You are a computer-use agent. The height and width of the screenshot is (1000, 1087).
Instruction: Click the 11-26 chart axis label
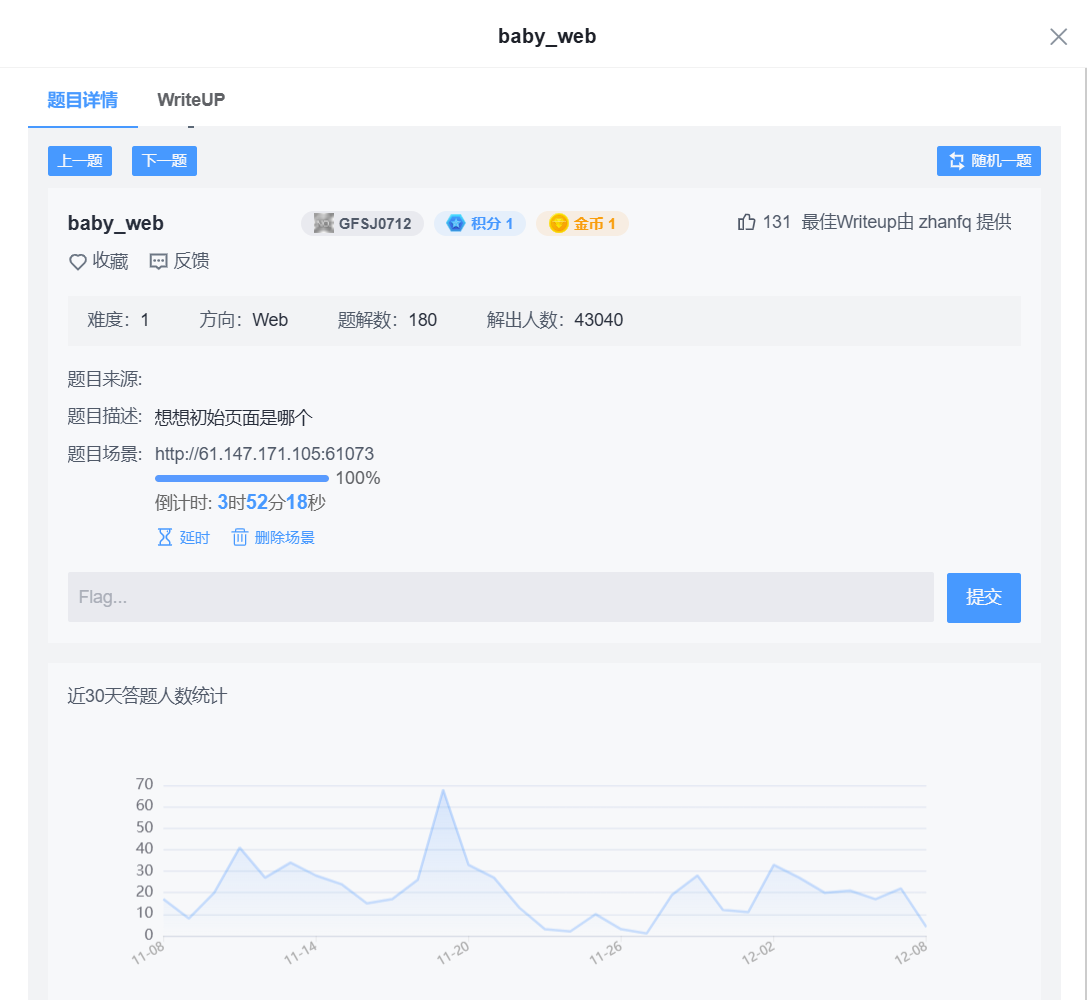(605, 954)
